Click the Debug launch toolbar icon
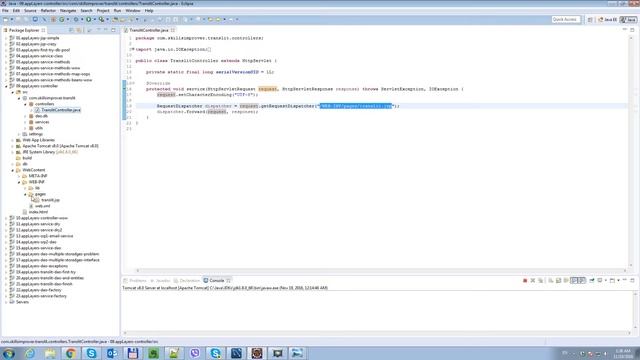640x360 pixels. pos(76,19)
